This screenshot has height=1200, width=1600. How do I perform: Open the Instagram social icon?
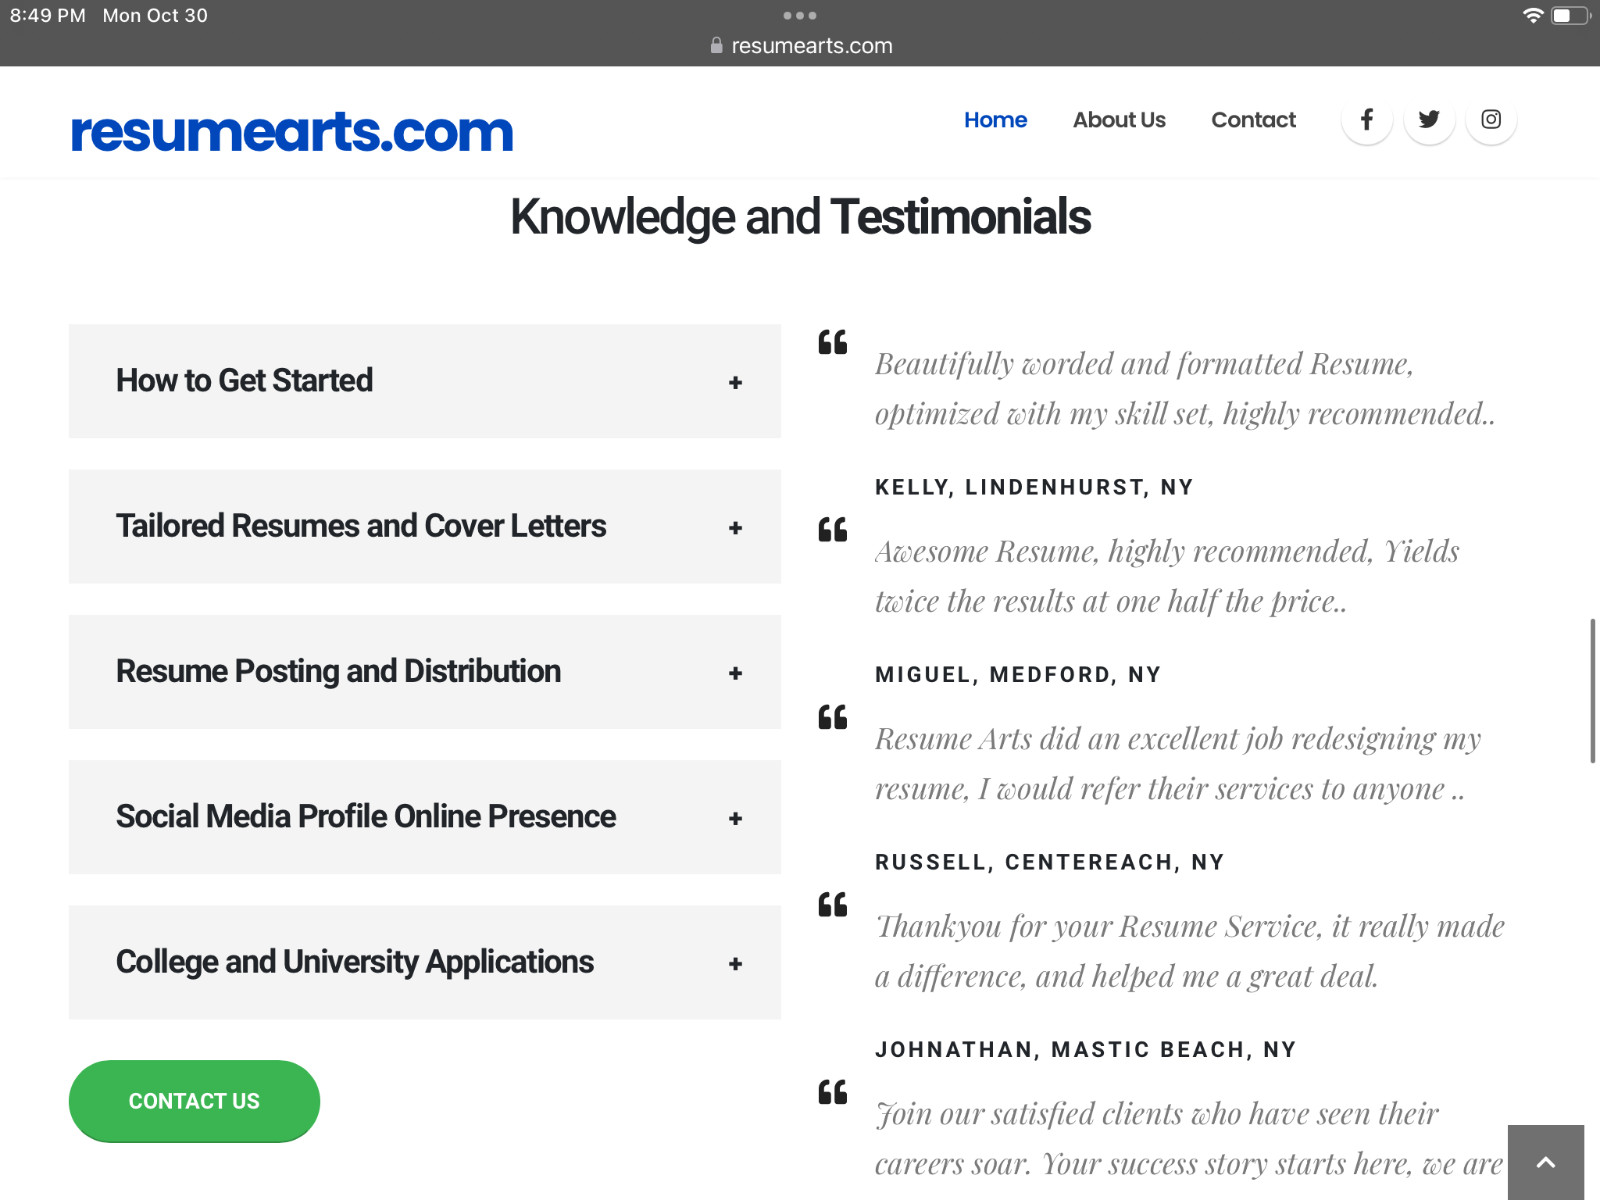coord(1491,119)
